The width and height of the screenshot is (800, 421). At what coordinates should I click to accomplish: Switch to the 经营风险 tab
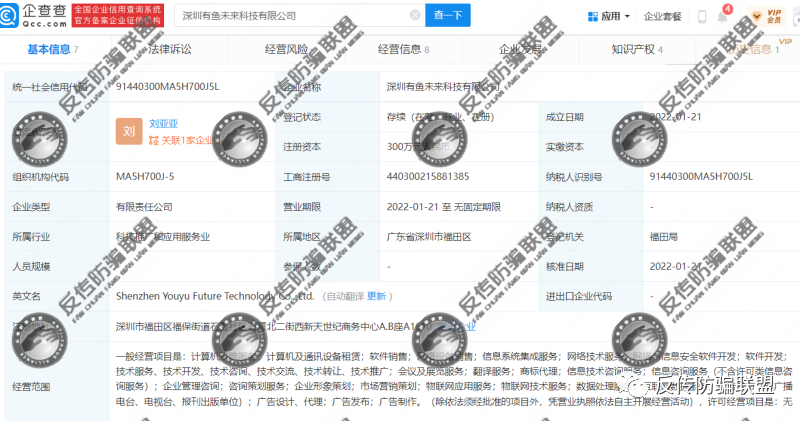tap(286, 49)
